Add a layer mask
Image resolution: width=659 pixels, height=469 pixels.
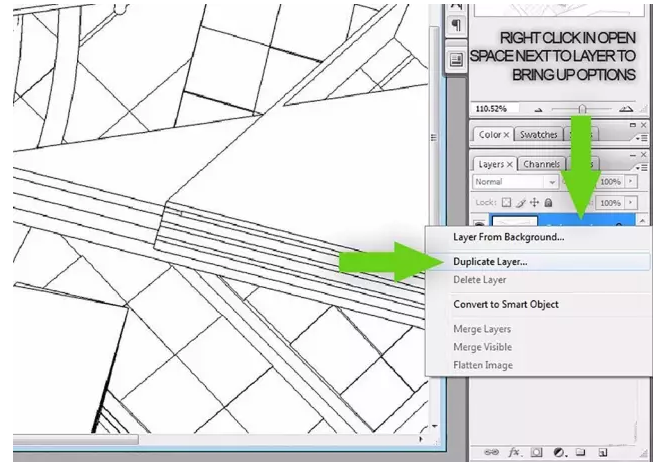(536, 453)
